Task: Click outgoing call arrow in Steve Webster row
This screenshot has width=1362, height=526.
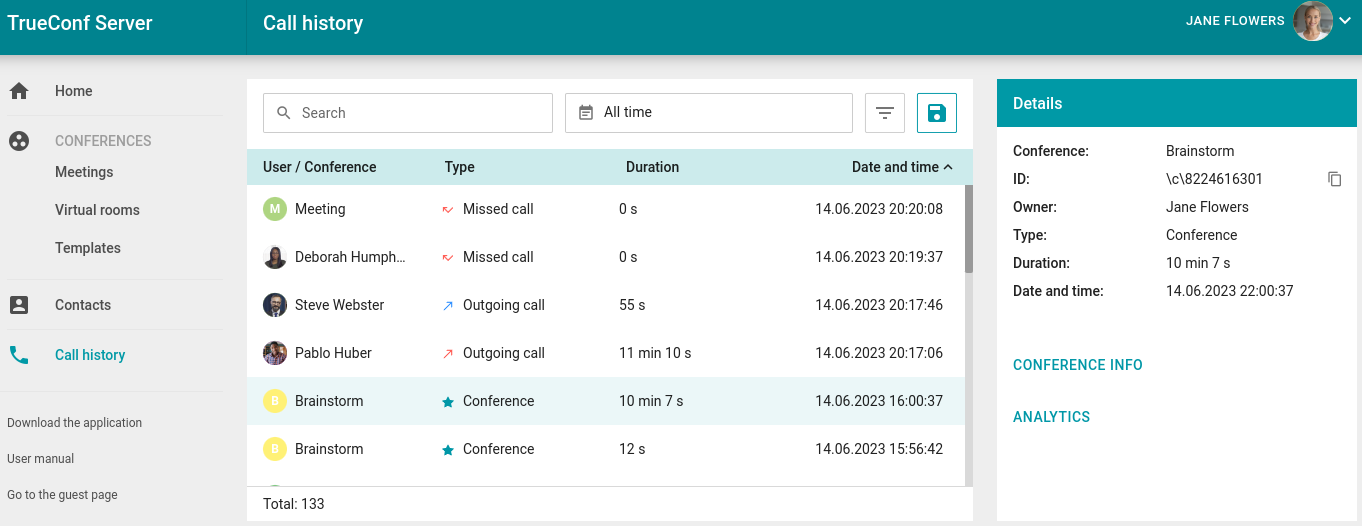Action: pyautogui.click(x=448, y=305)
